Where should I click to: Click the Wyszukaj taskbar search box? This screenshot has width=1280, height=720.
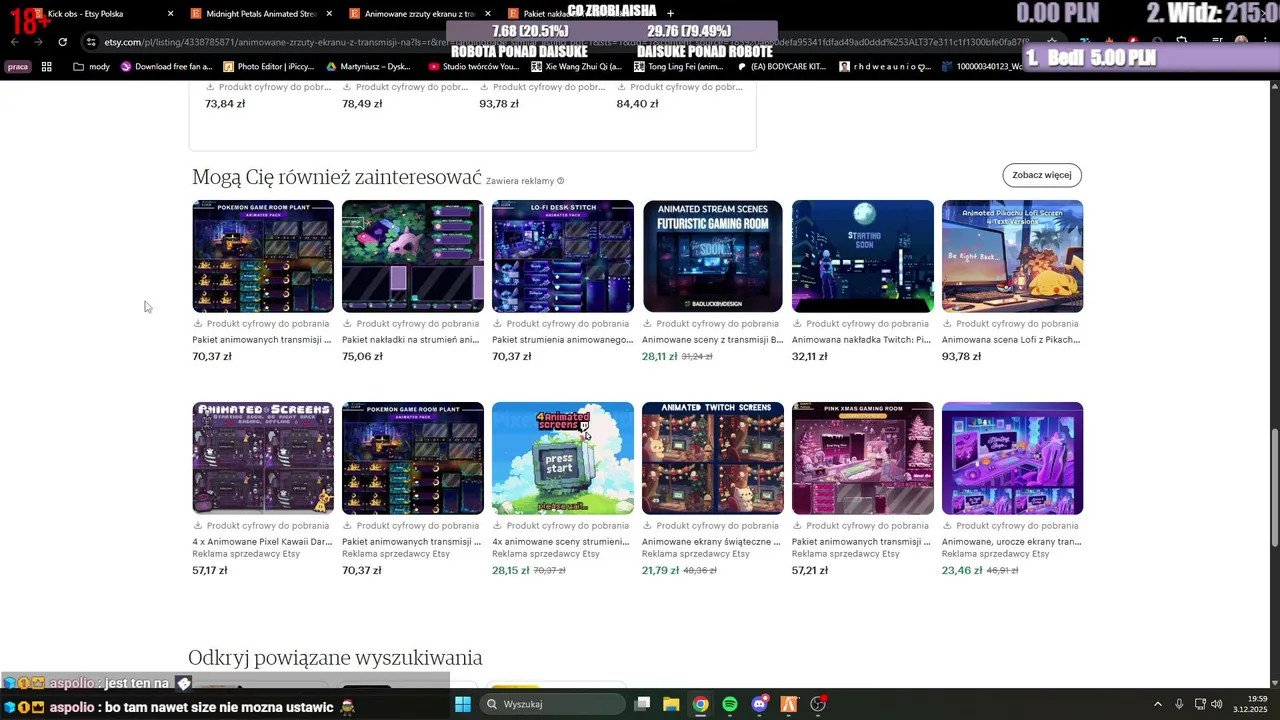tap(552, 704)
